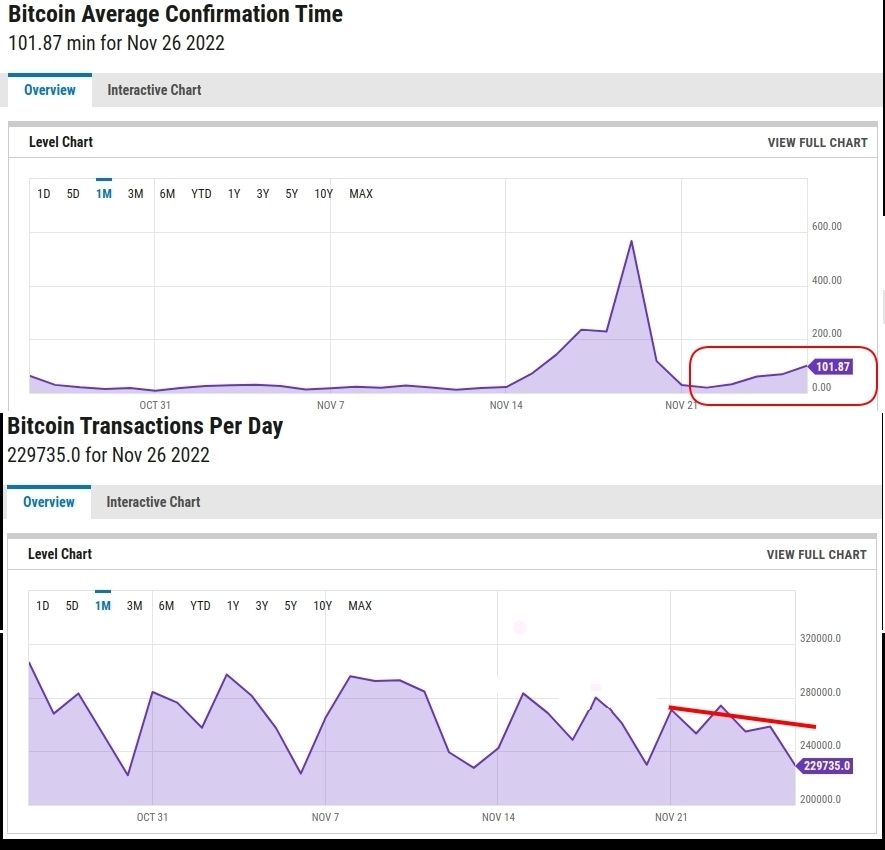This screenshot has width=885, height=850.
Task: Click VIEW FULL CHART for Transactions Per Day
Action: tap(816, 555)
